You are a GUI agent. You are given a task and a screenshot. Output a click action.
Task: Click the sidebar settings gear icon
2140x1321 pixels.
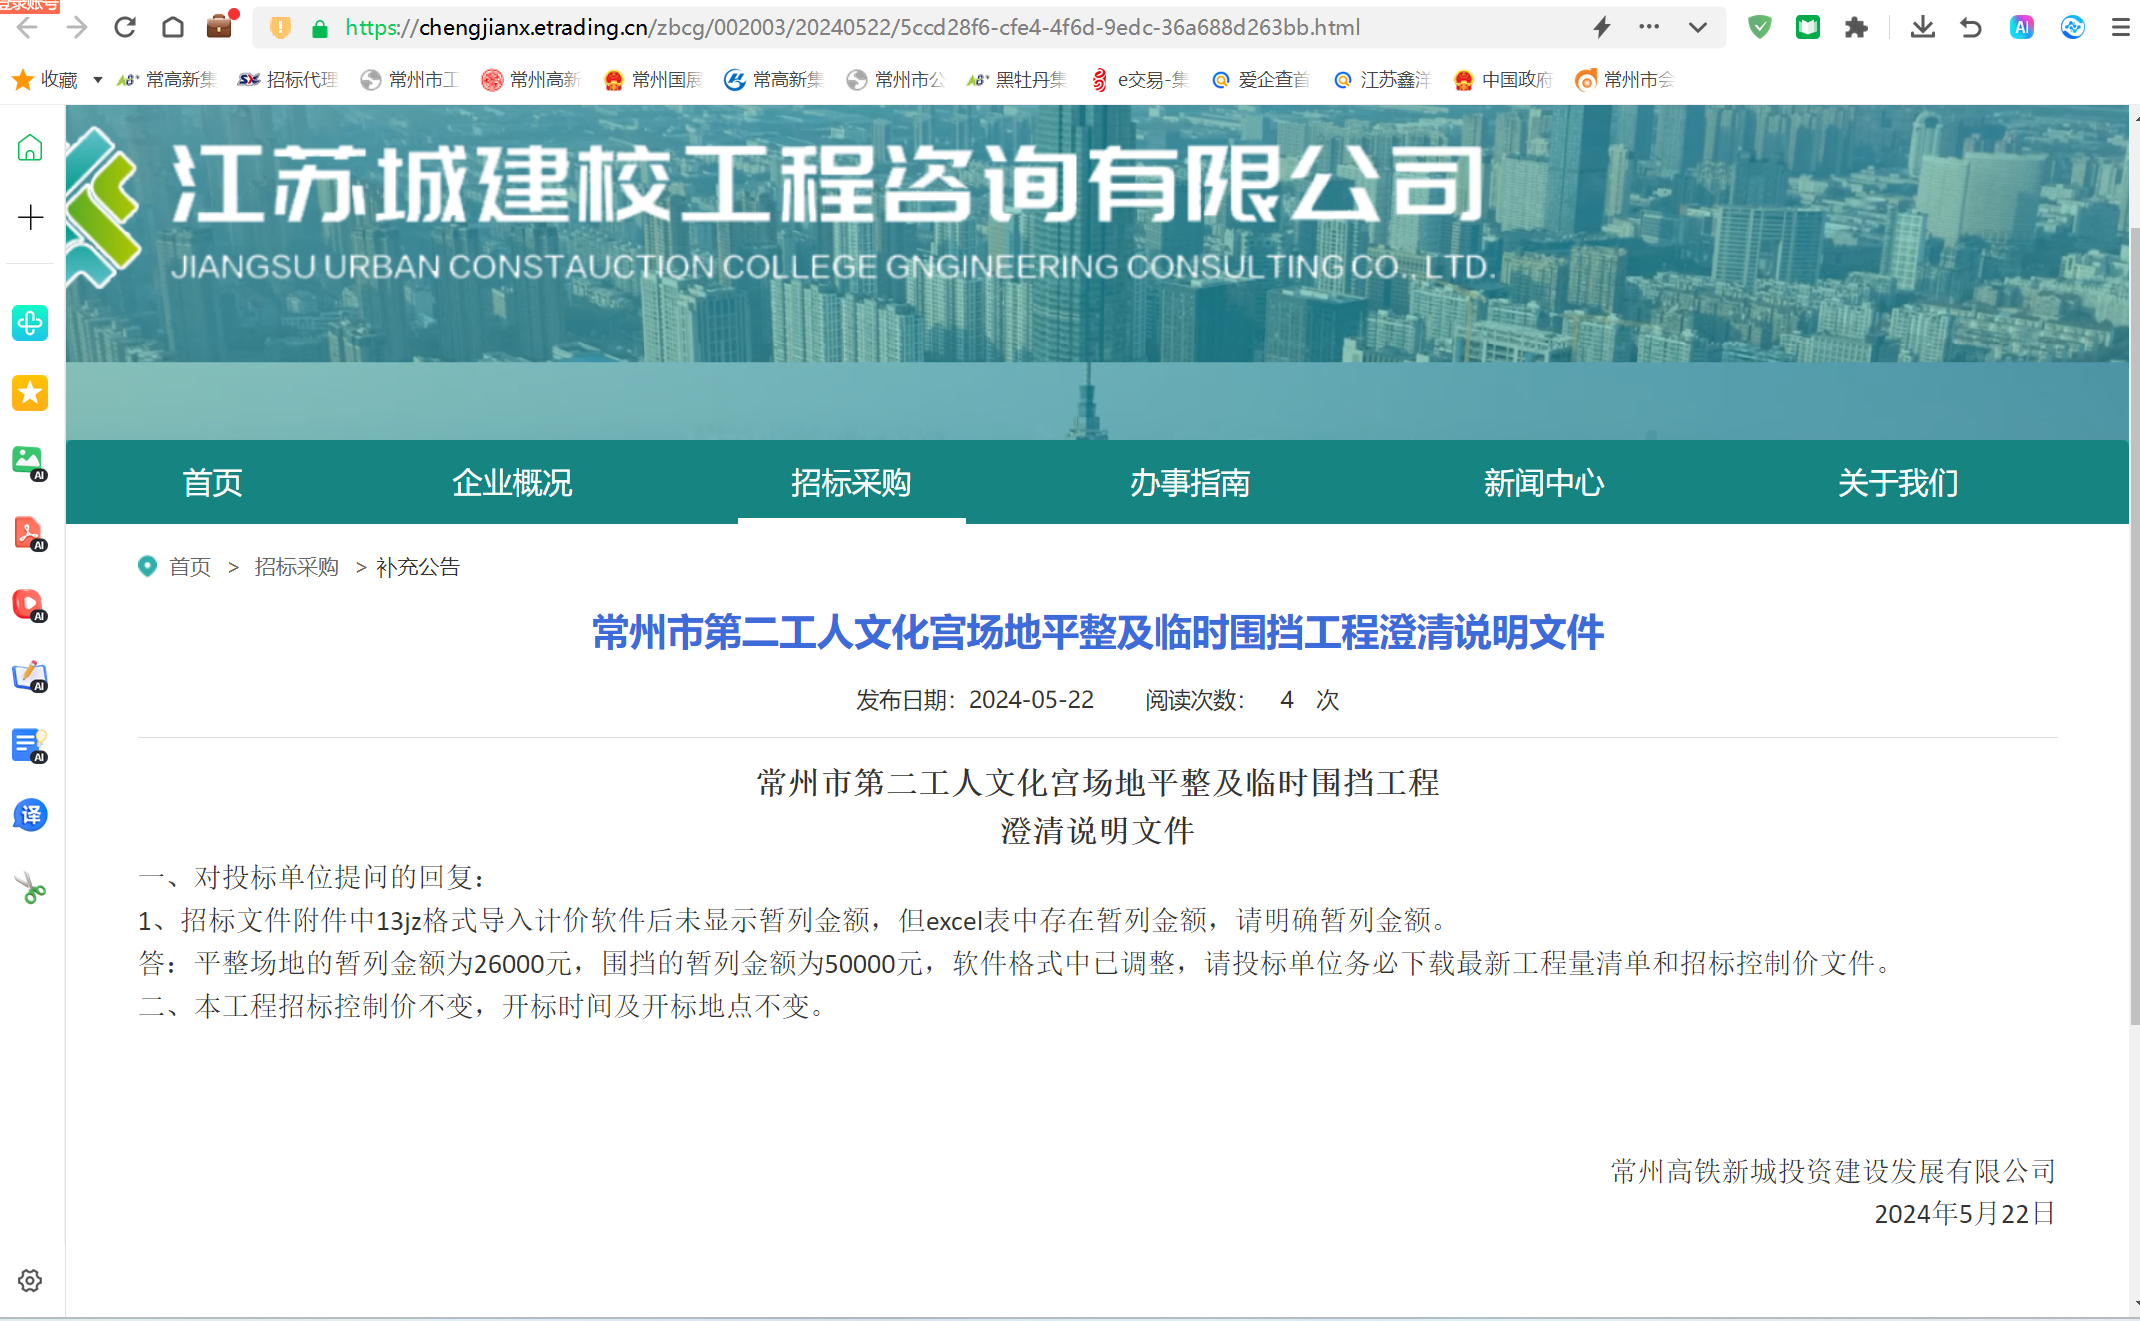click(30, 1281)
